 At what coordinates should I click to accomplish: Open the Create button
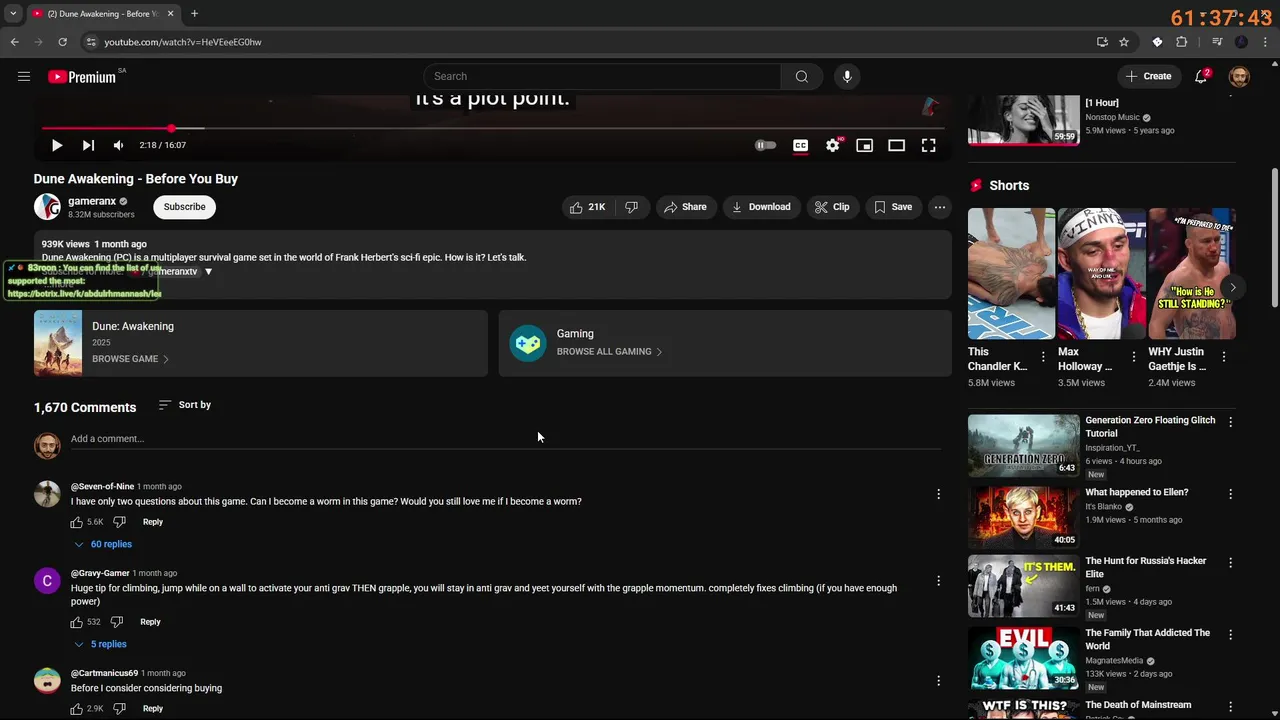(1148, 76)
